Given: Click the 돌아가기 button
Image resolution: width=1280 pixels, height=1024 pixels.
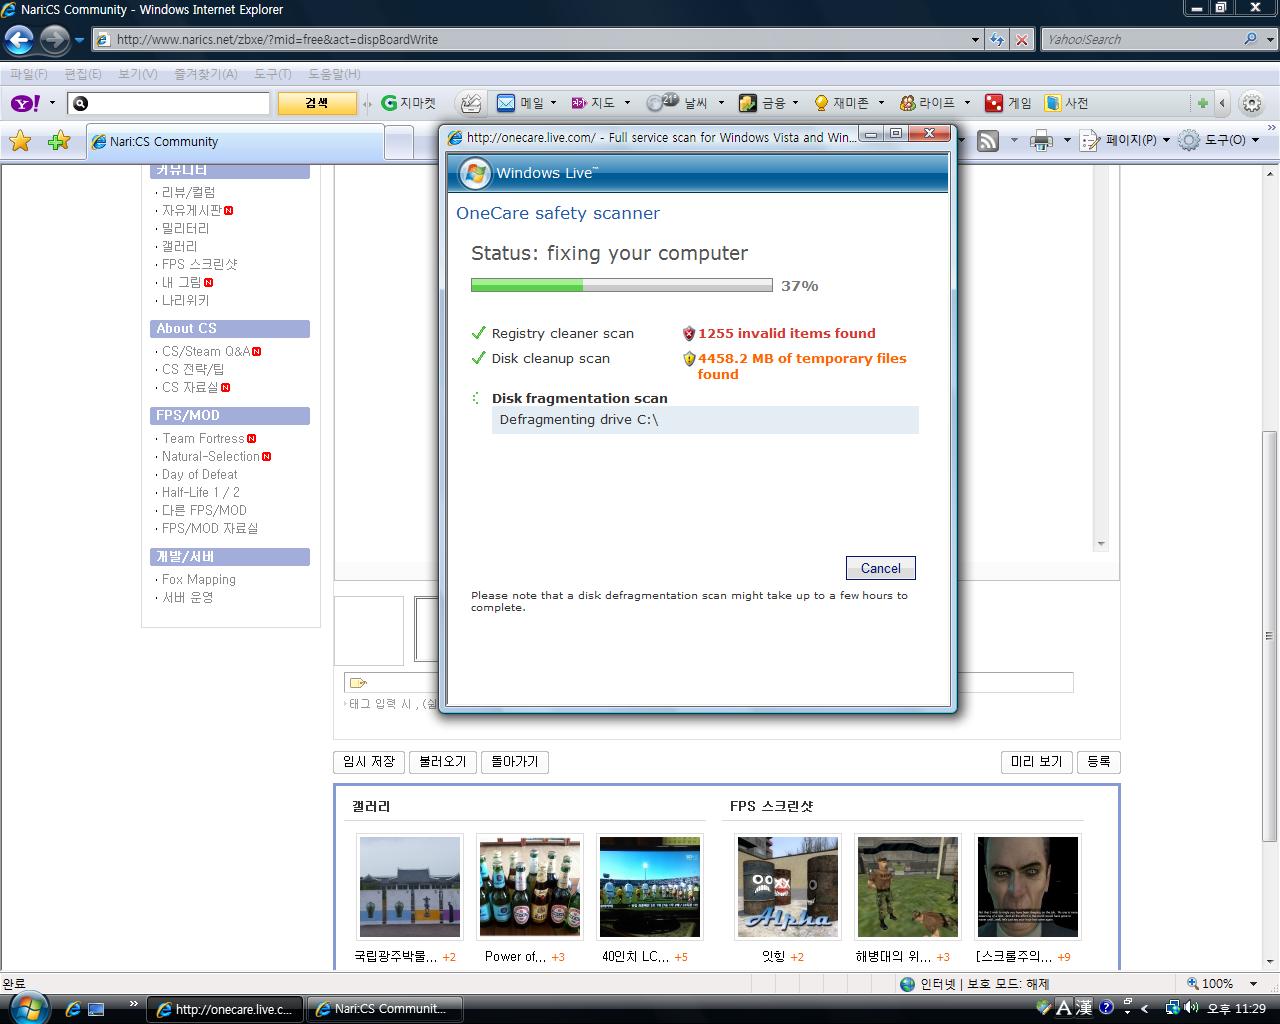Looking at the screenshot, I should point(515,762).
